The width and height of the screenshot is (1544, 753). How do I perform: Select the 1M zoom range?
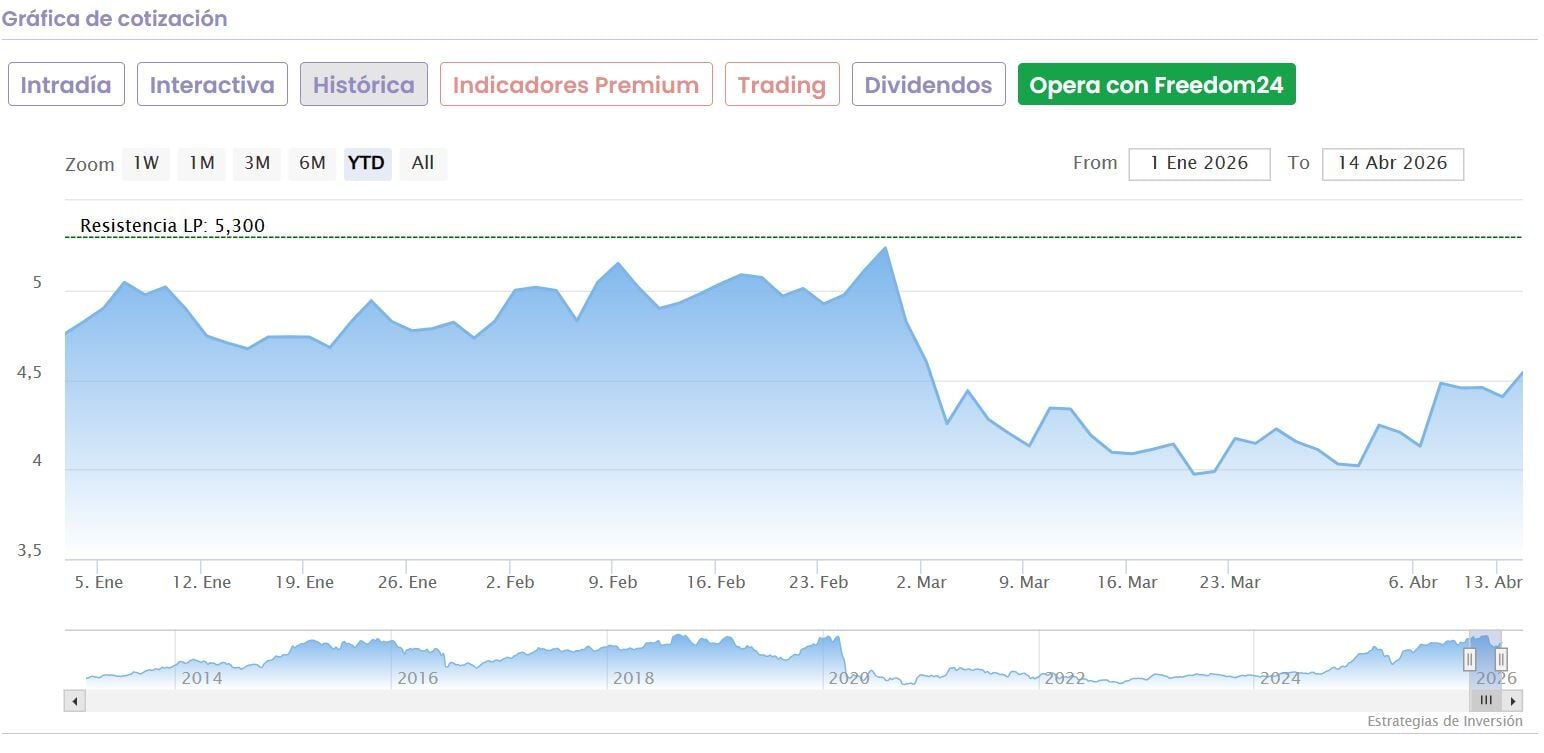(202, 163)
